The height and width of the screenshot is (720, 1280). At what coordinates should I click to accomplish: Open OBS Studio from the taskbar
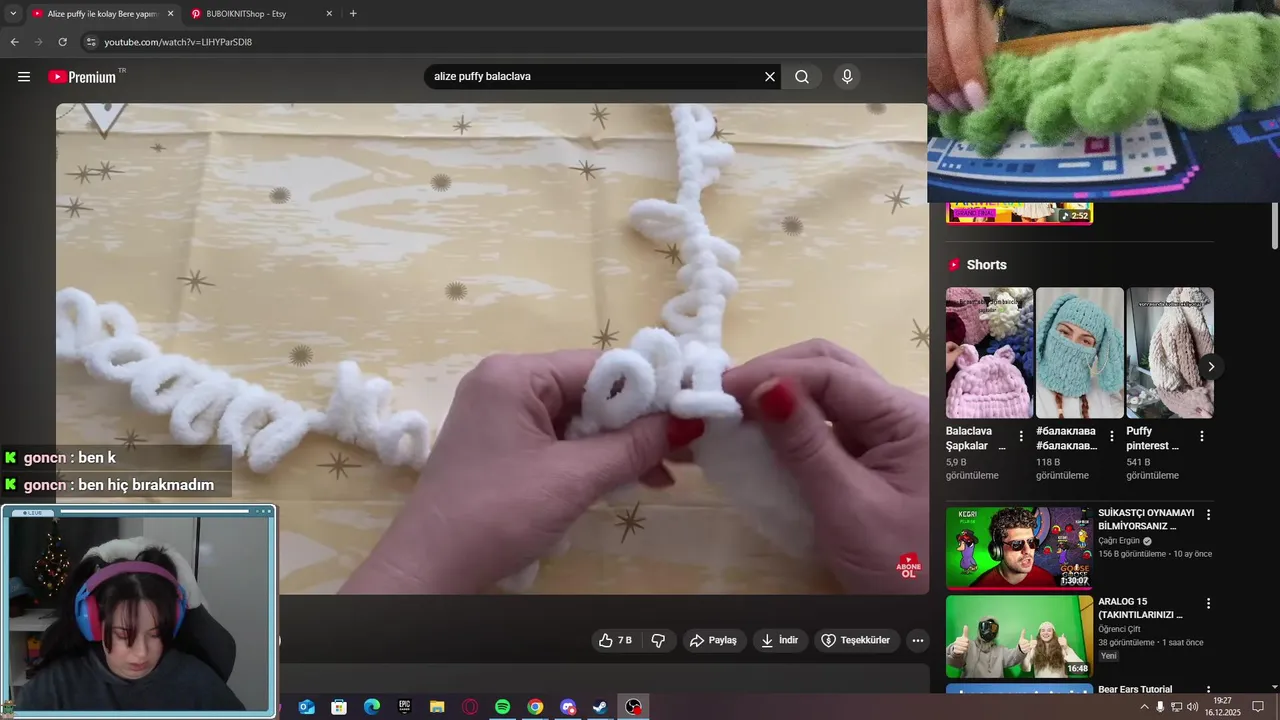633,707
